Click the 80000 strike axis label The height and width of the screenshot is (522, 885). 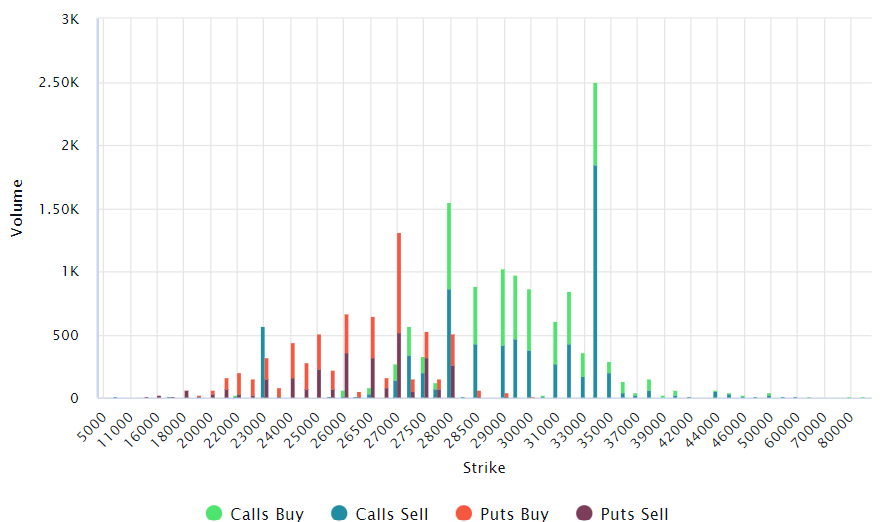(x=836, y=431)
